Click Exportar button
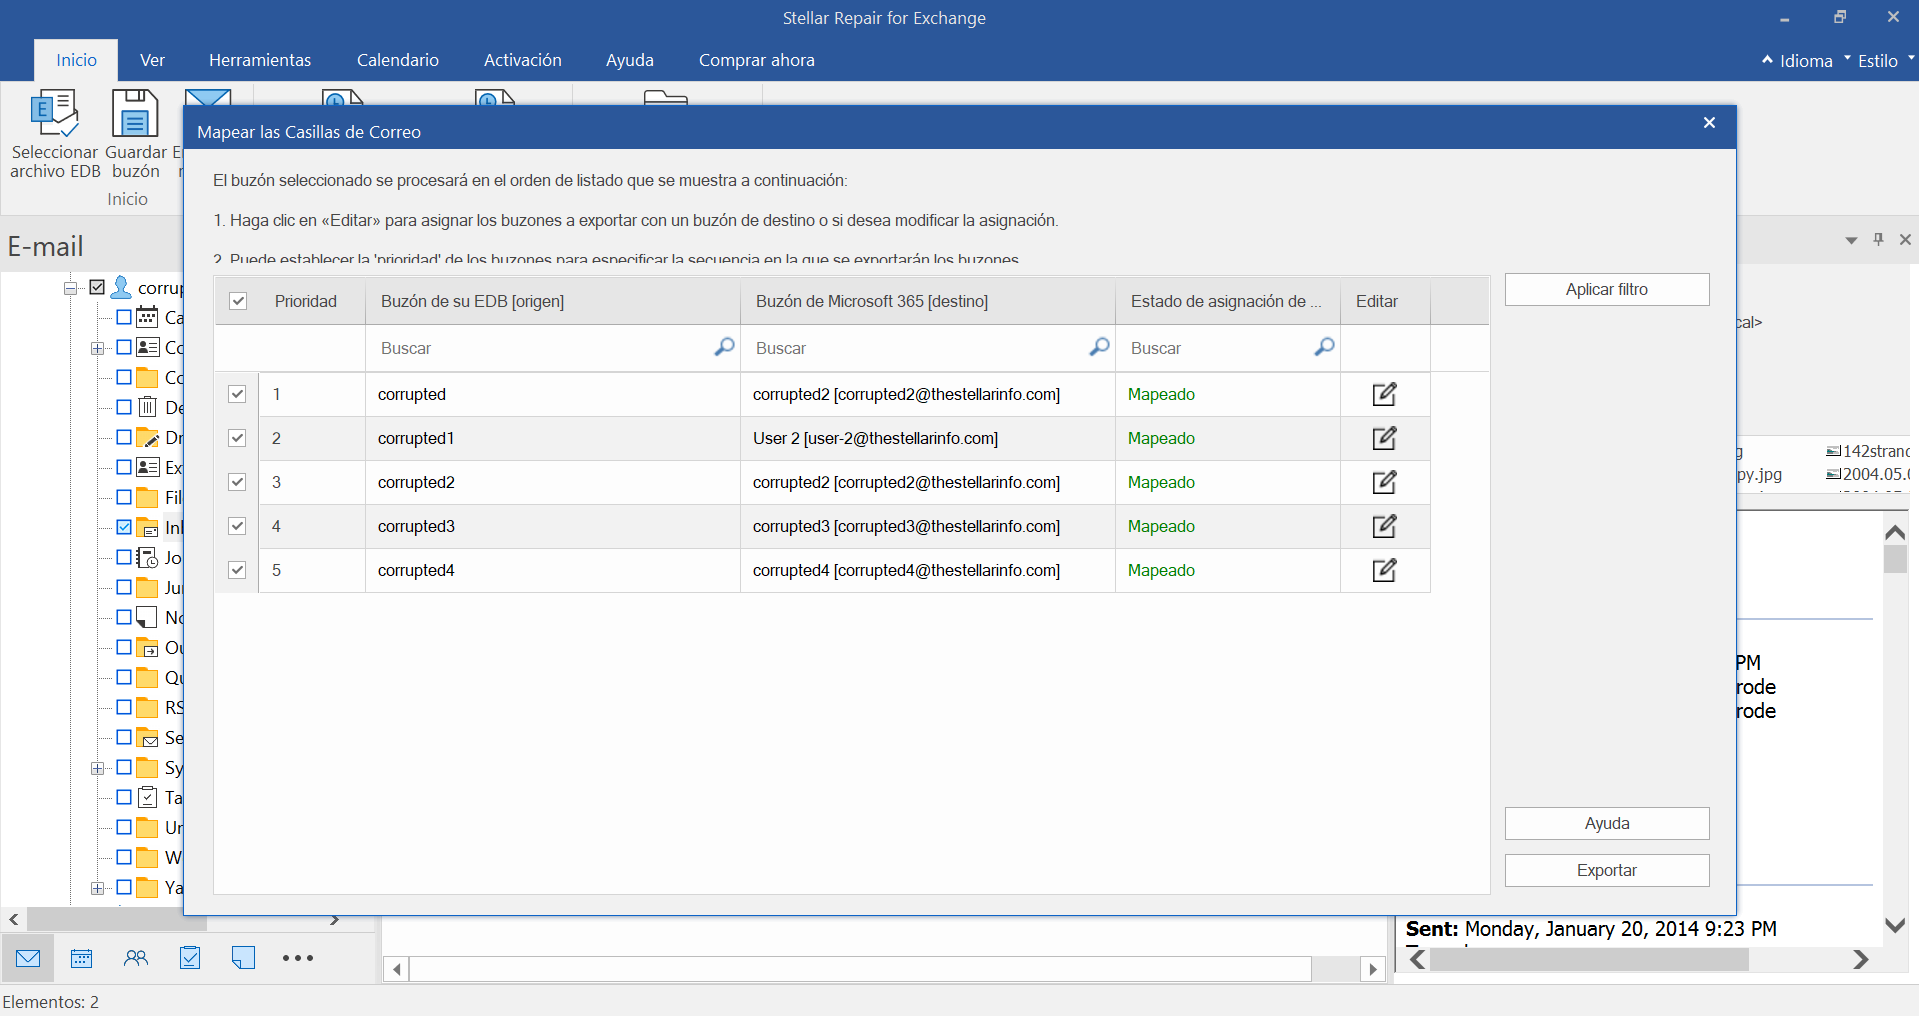1919x1016 pixels. click(1607, 870)
